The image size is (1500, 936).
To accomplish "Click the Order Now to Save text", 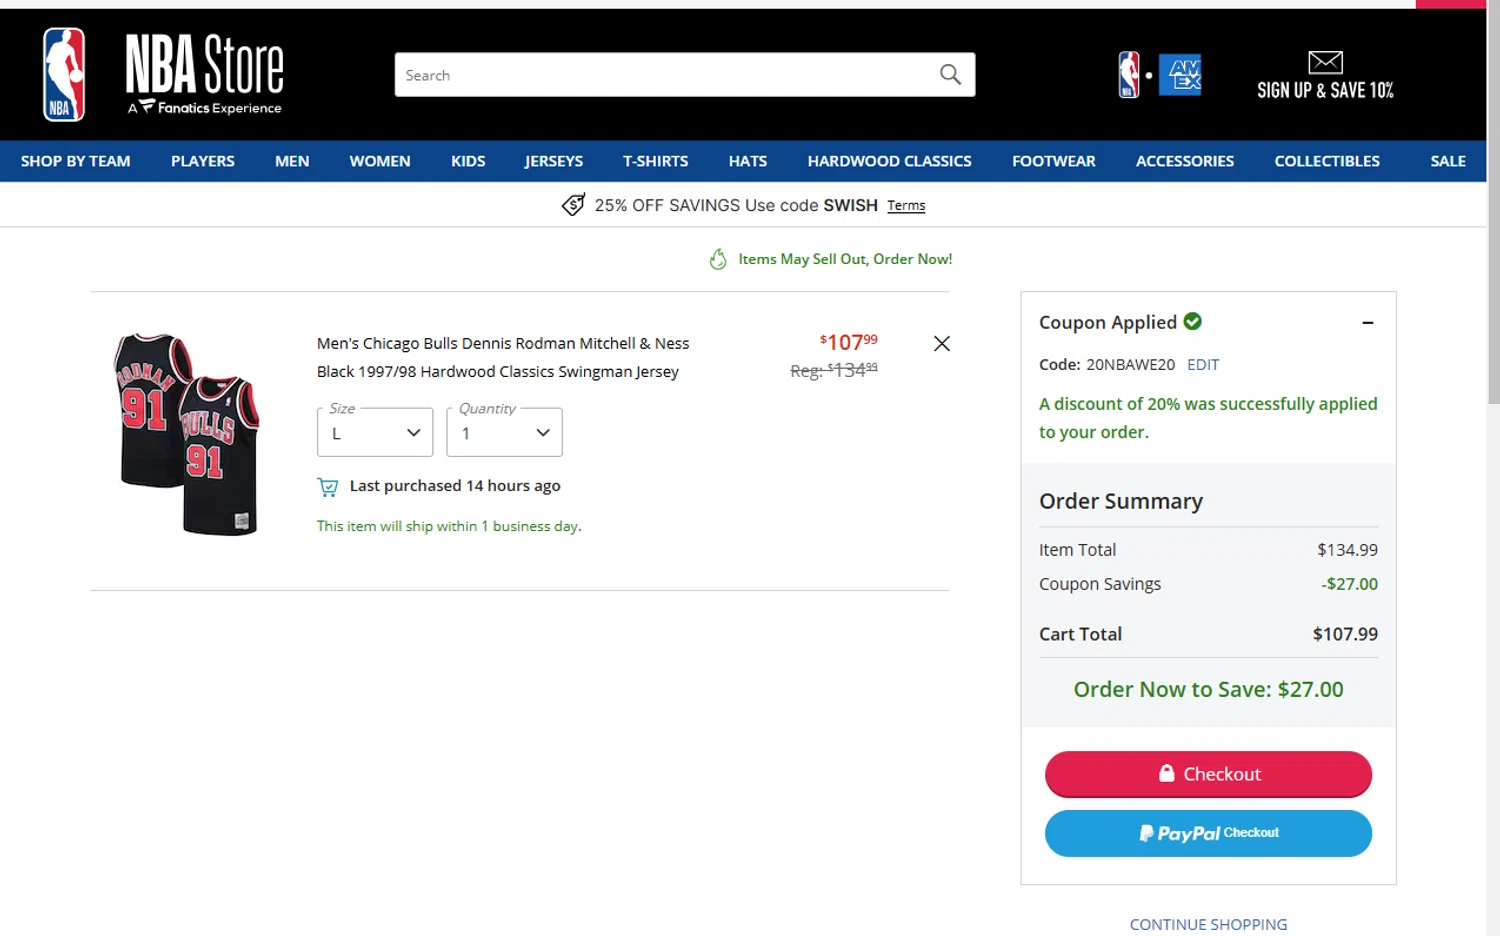I will [1208, 689].
